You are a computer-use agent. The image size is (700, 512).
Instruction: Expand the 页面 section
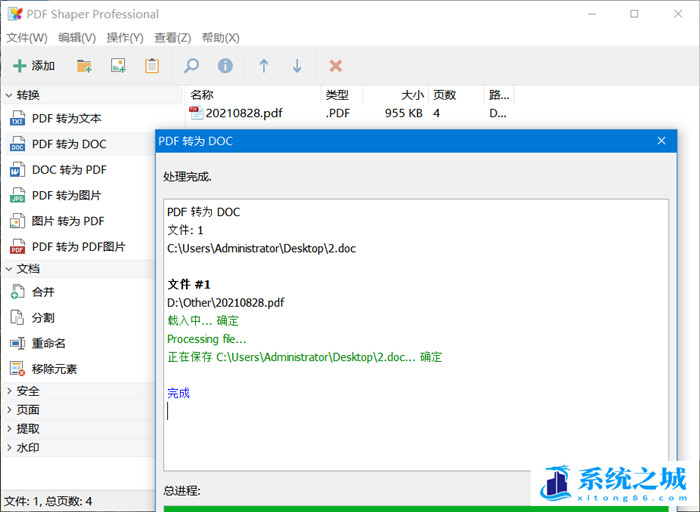pyautogui.click(x=8, y=410)
